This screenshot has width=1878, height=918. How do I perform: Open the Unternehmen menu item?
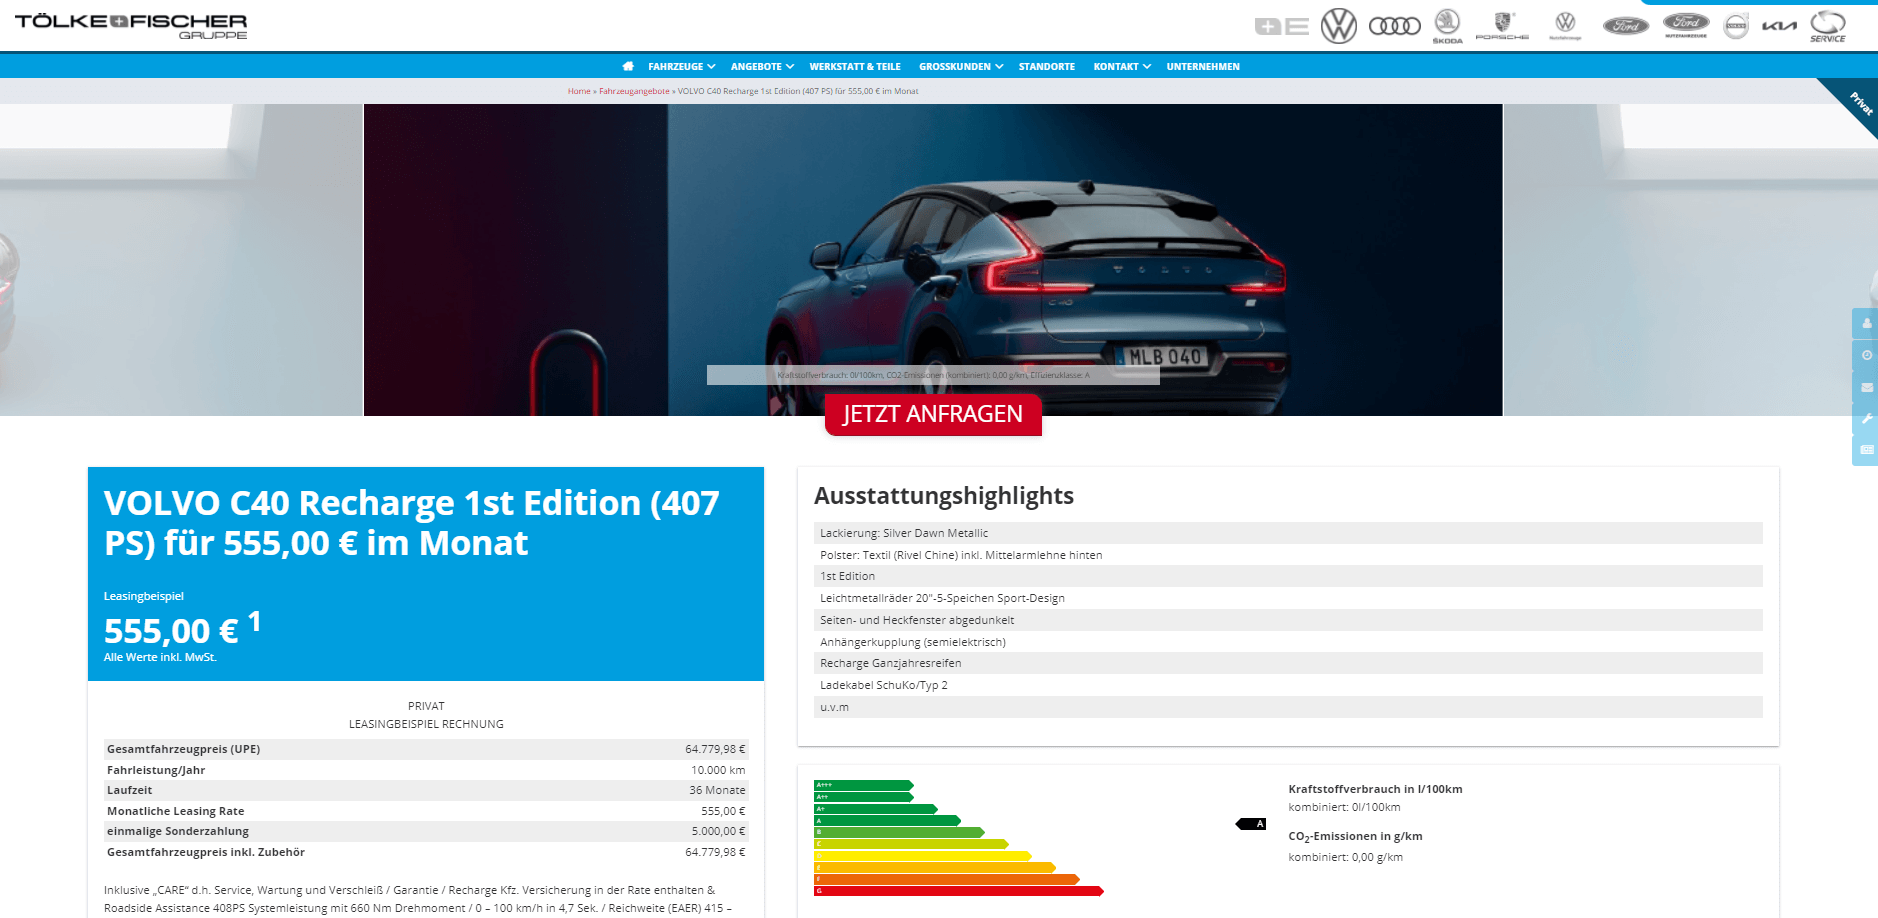(1203, 66)
